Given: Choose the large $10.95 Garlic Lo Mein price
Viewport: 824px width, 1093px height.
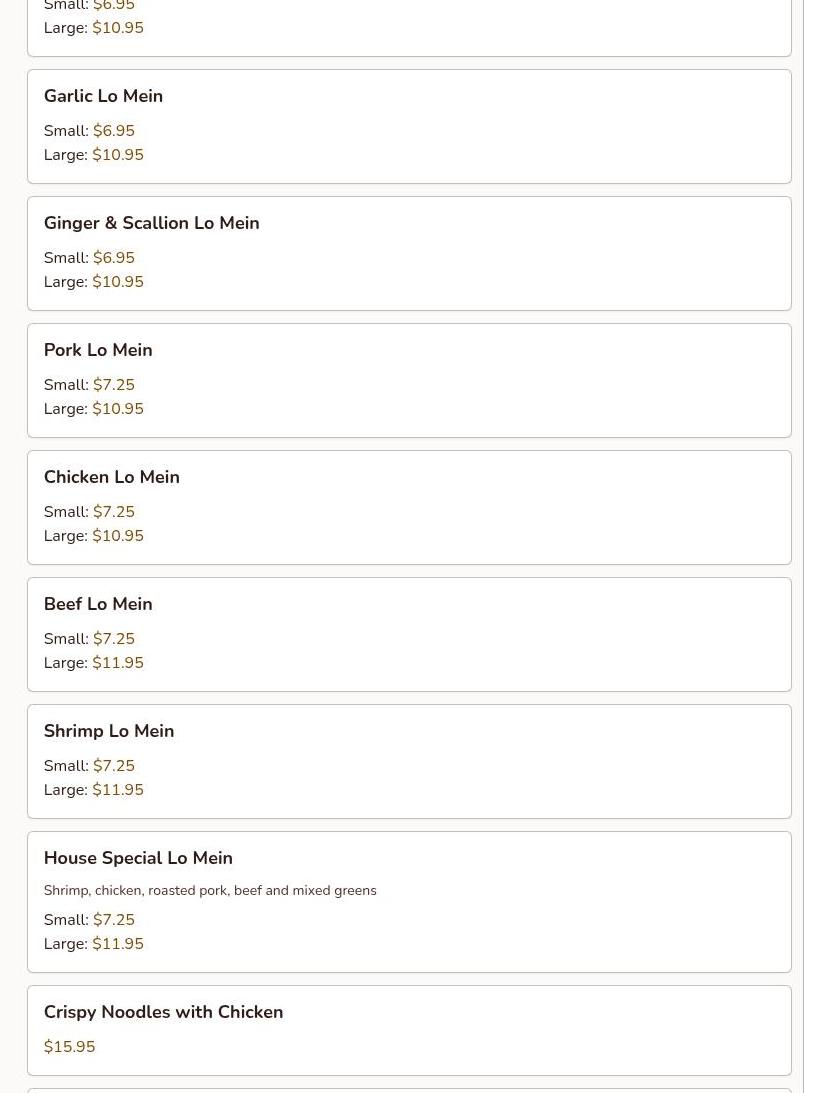Looking at the screenshot, I should pyautogui.click(x=117, y=155).
